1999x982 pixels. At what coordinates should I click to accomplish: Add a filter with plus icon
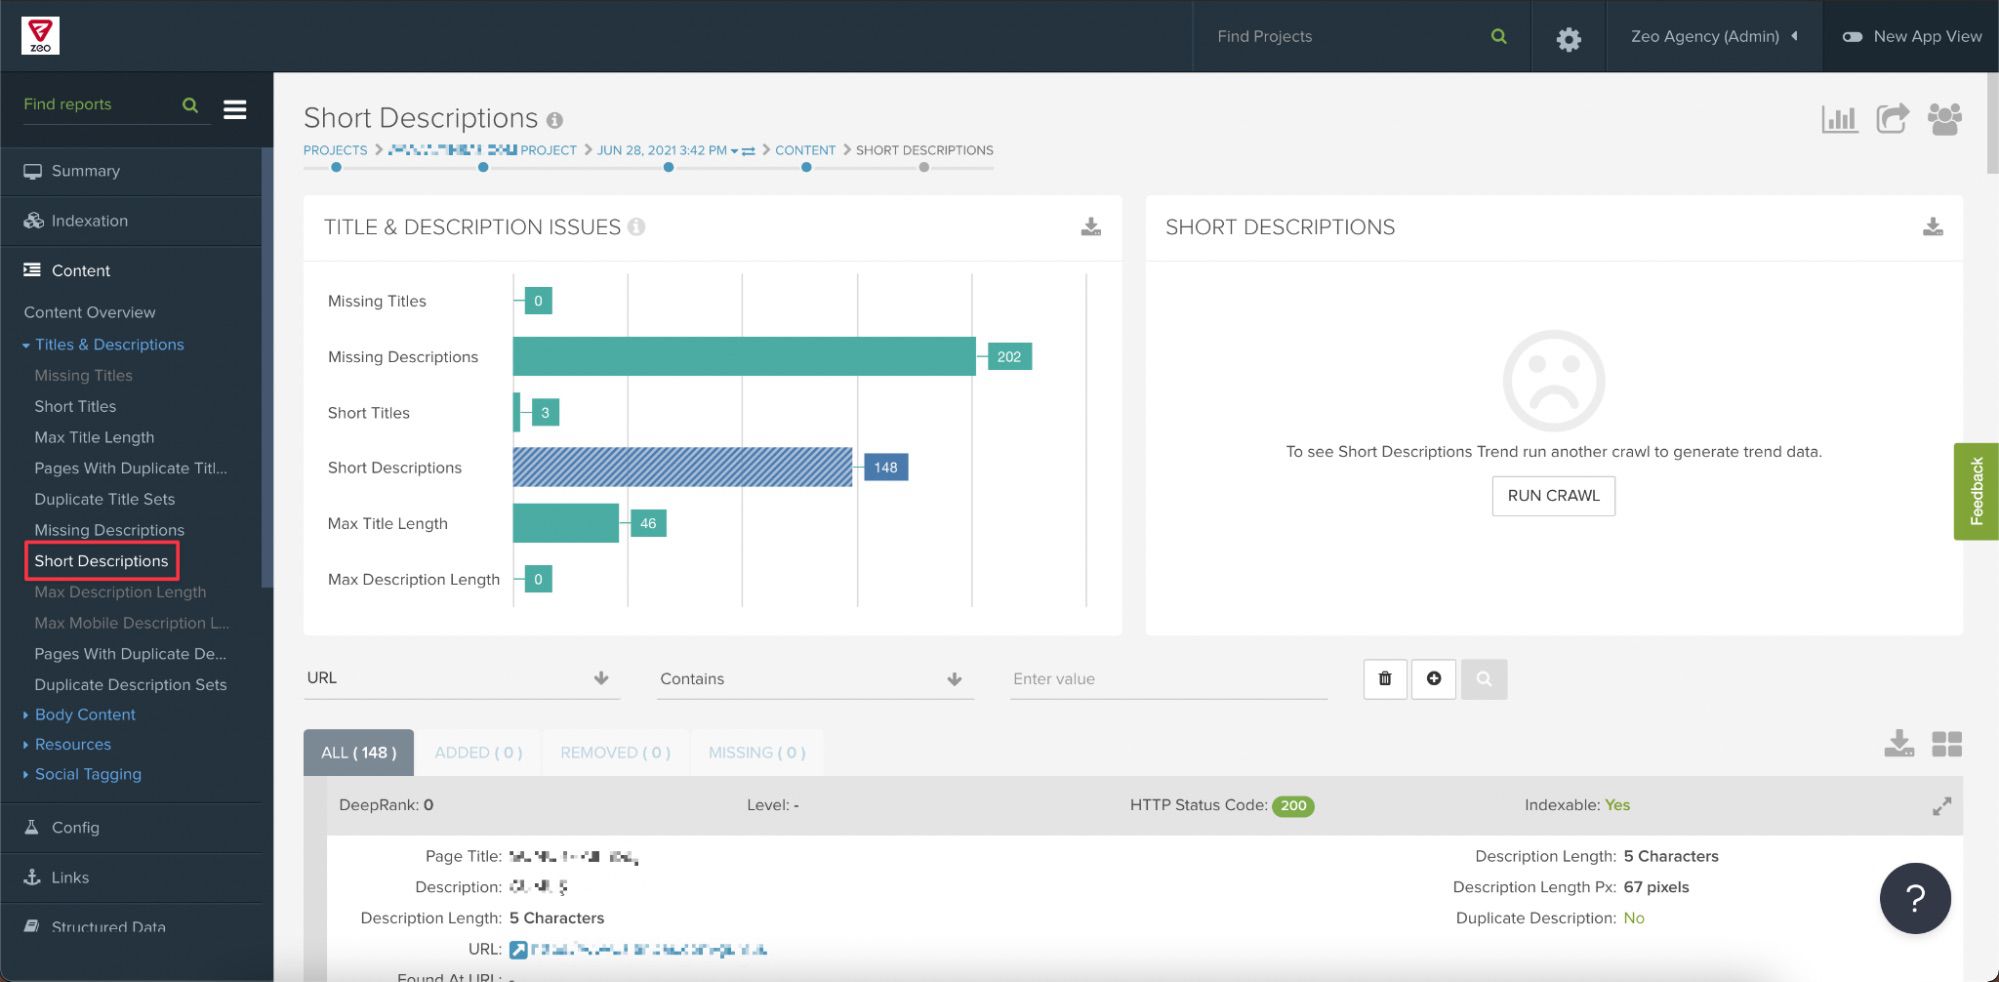point(1434,679)
